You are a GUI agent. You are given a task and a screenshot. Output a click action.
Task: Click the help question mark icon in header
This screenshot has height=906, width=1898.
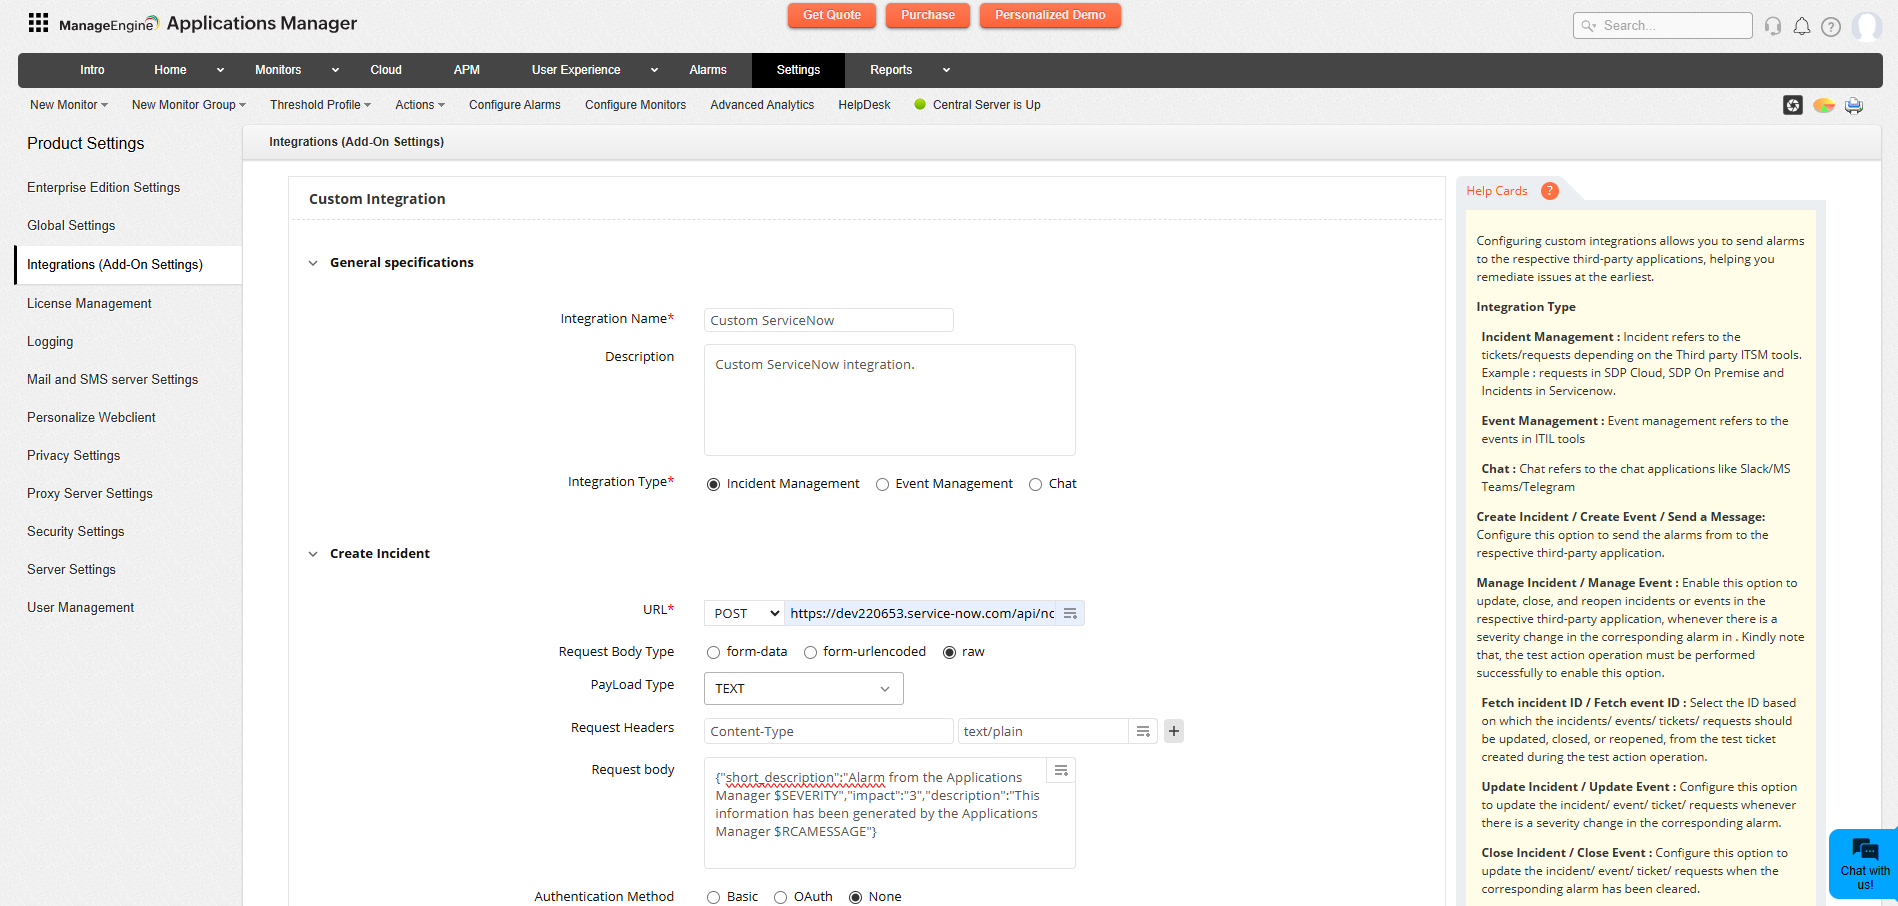tap(1831, 27)
